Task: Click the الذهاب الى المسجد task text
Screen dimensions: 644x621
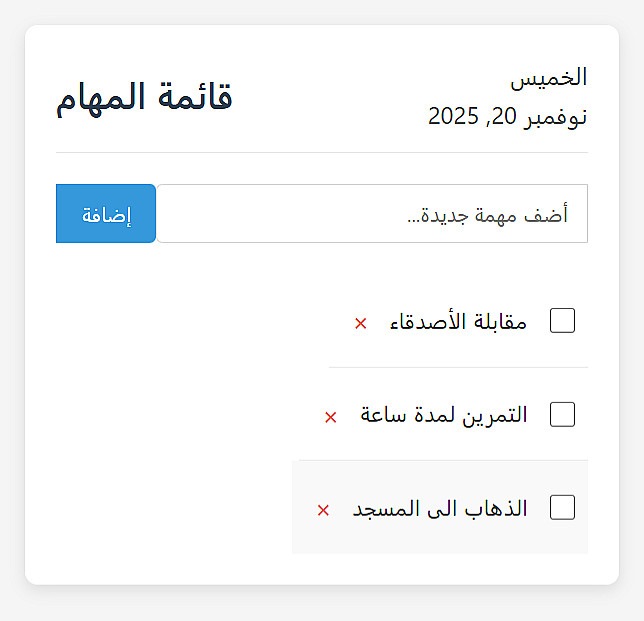Action: click(440, 509)
